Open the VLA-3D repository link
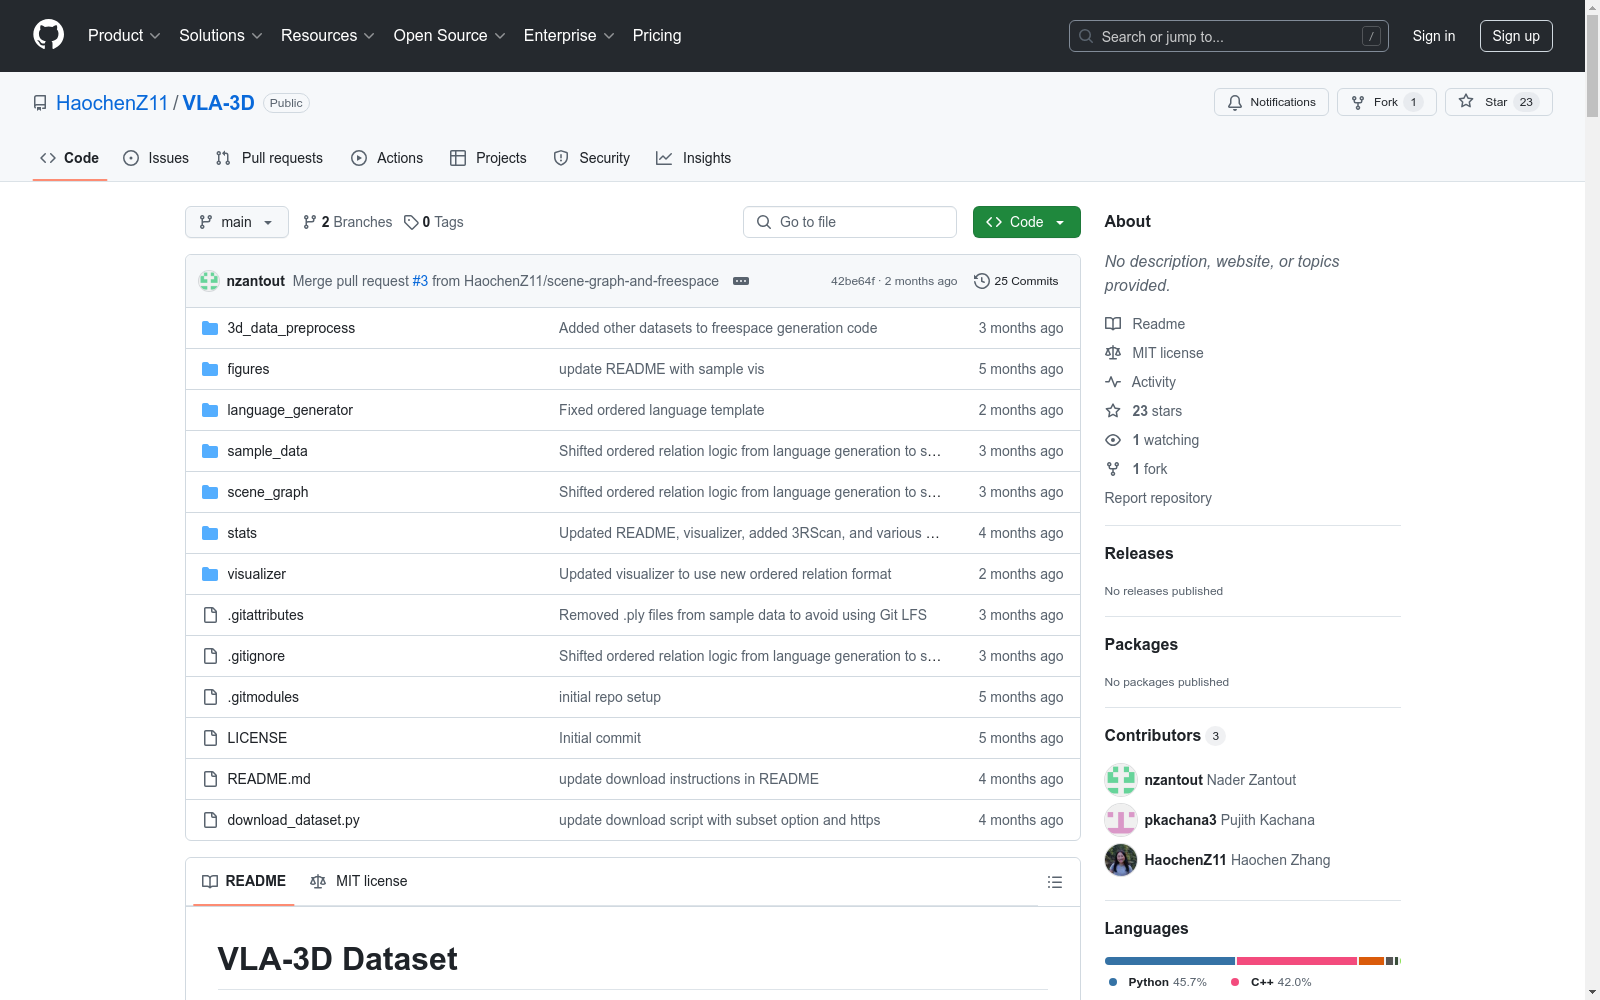The width and height of the screenshot is (1600, 1000). pos(218,103)
